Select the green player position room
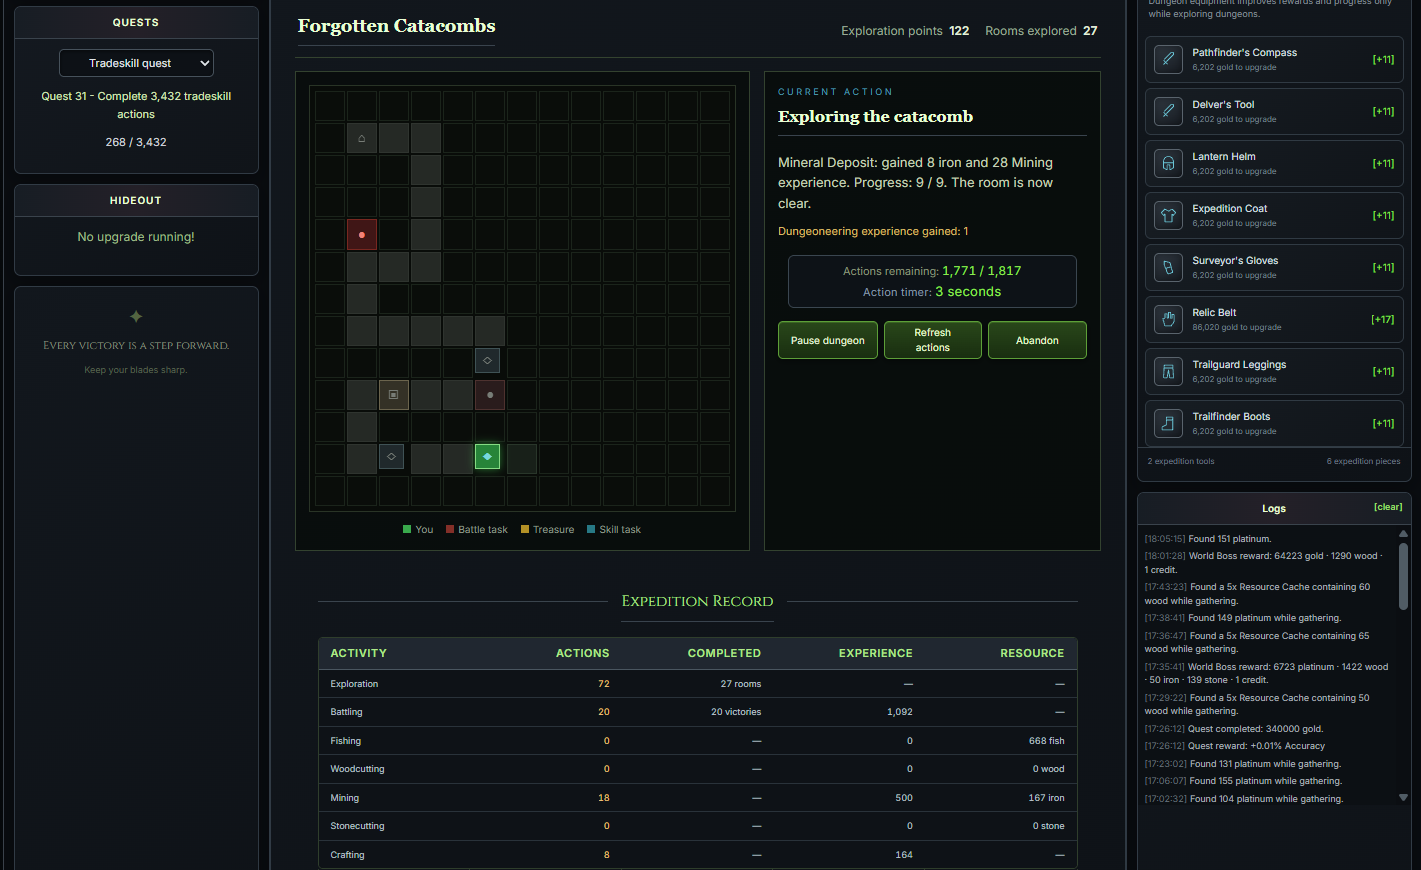 pos(488,457)
